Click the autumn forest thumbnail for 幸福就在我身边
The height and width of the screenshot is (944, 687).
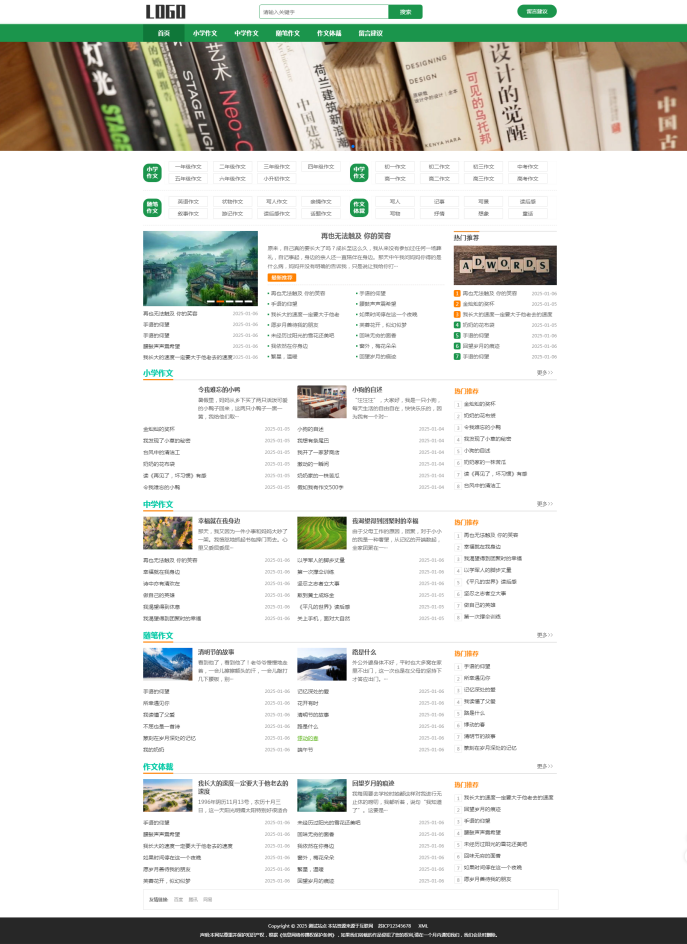167,533
